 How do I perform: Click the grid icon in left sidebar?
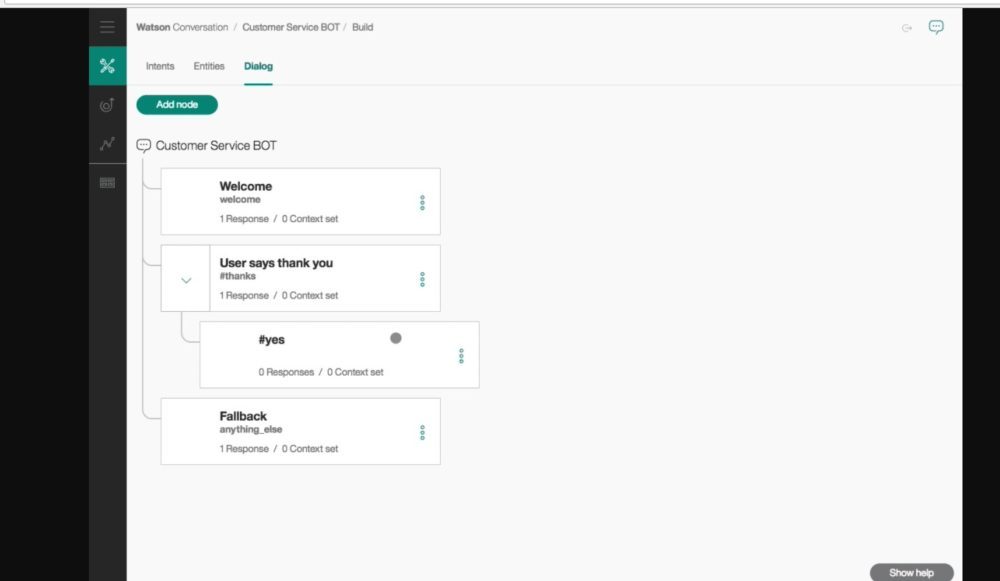pos(107,183)
